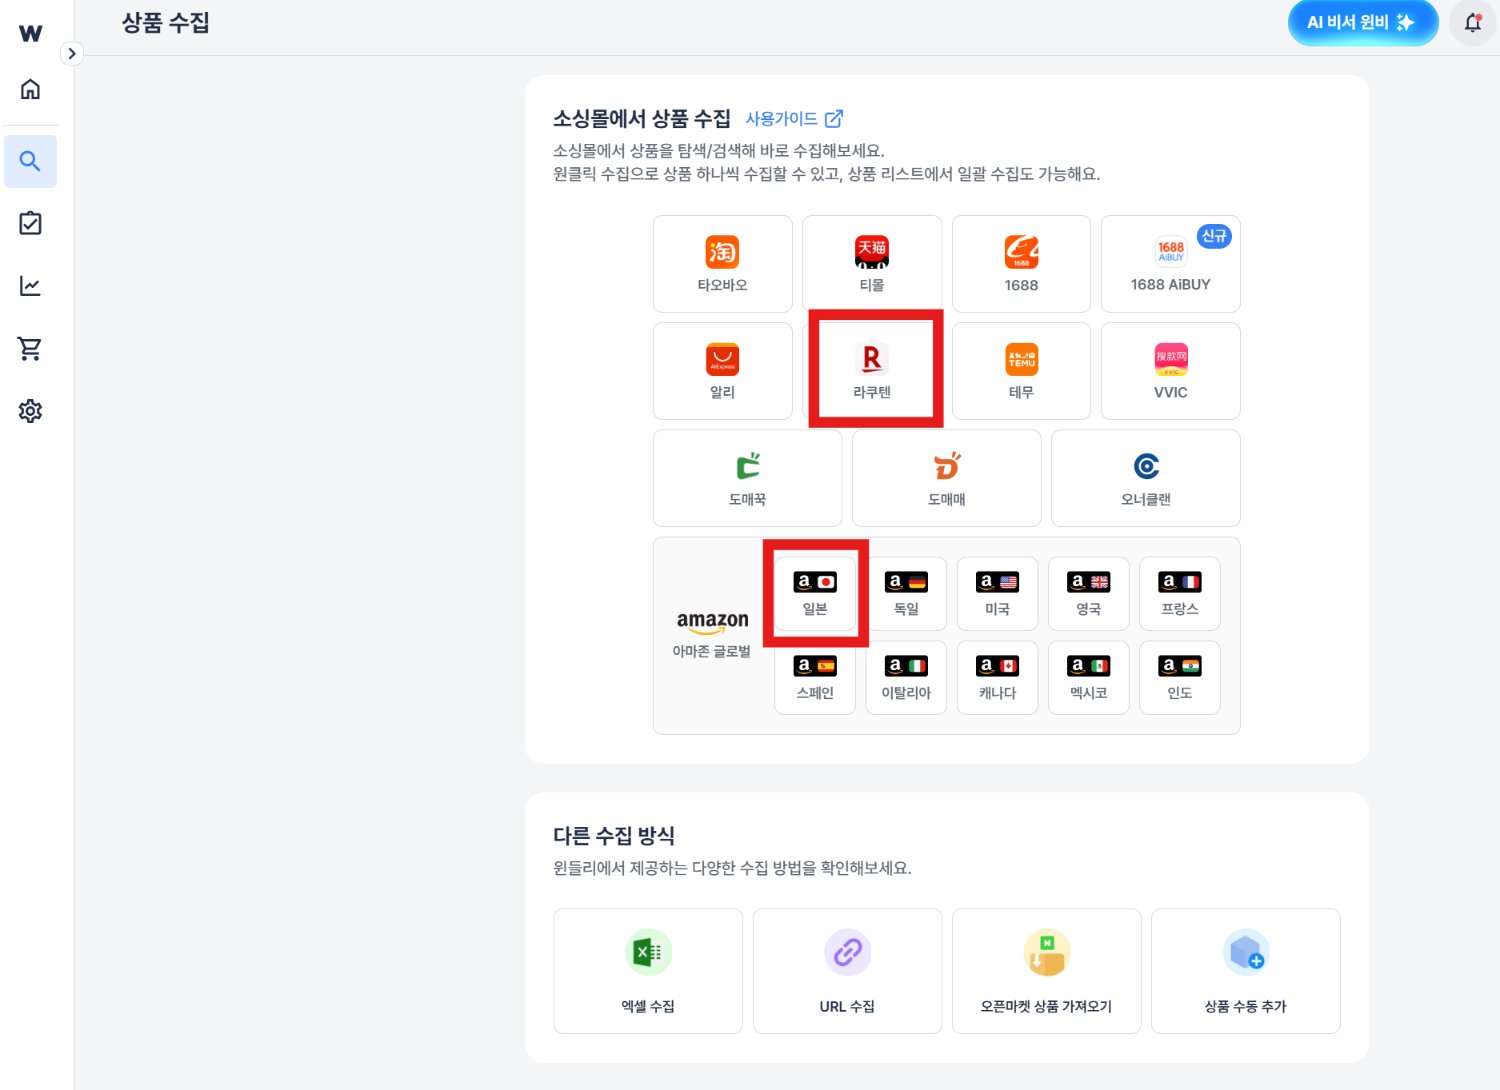Select the 라쿠텐 tile
This screenshot has height=1090, width=1500.
(x=872, y=371)
